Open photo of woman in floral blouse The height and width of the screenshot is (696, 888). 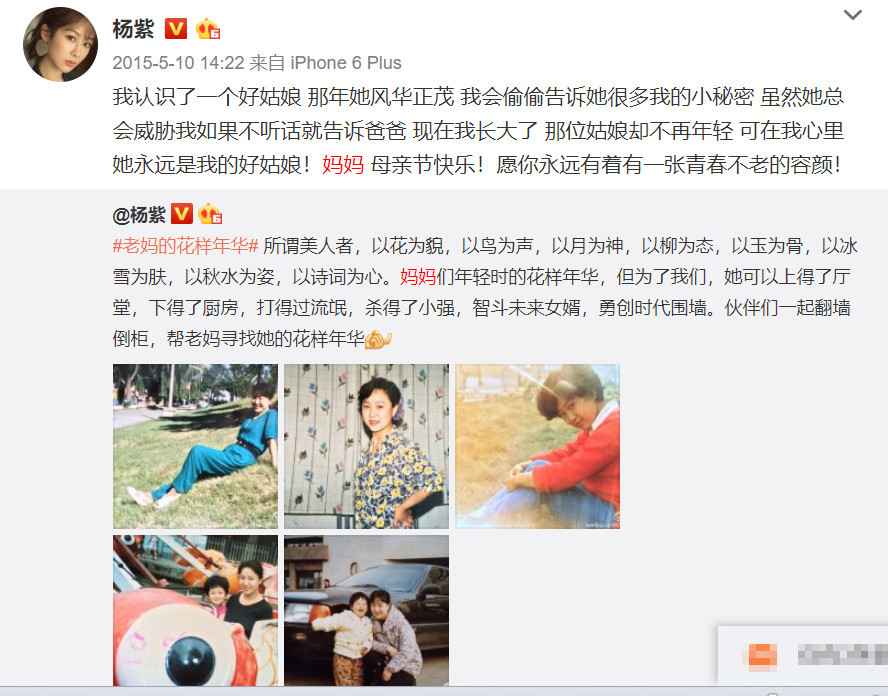366,446
